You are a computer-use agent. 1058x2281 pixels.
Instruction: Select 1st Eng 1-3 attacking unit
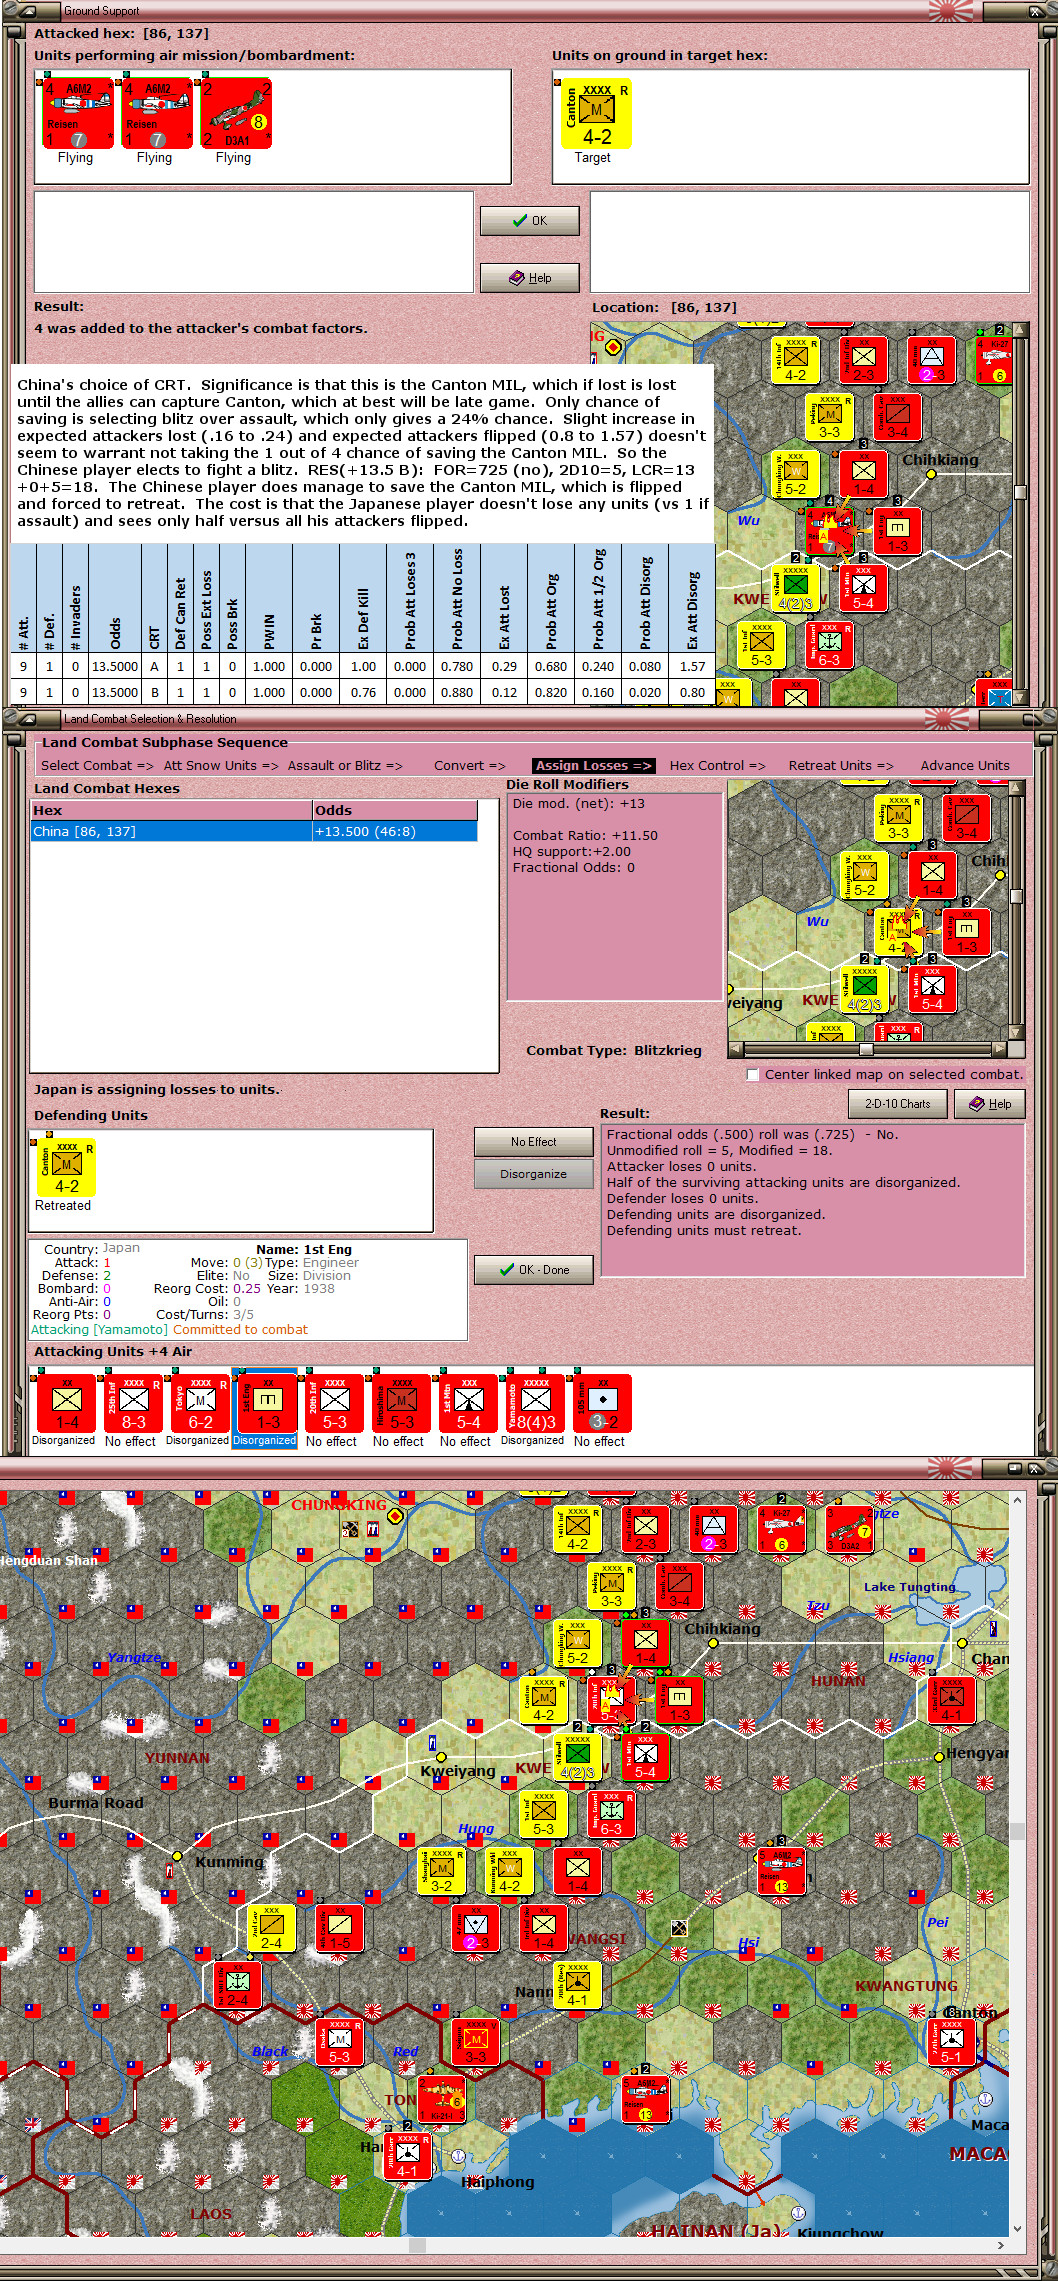pos(268,1403)
